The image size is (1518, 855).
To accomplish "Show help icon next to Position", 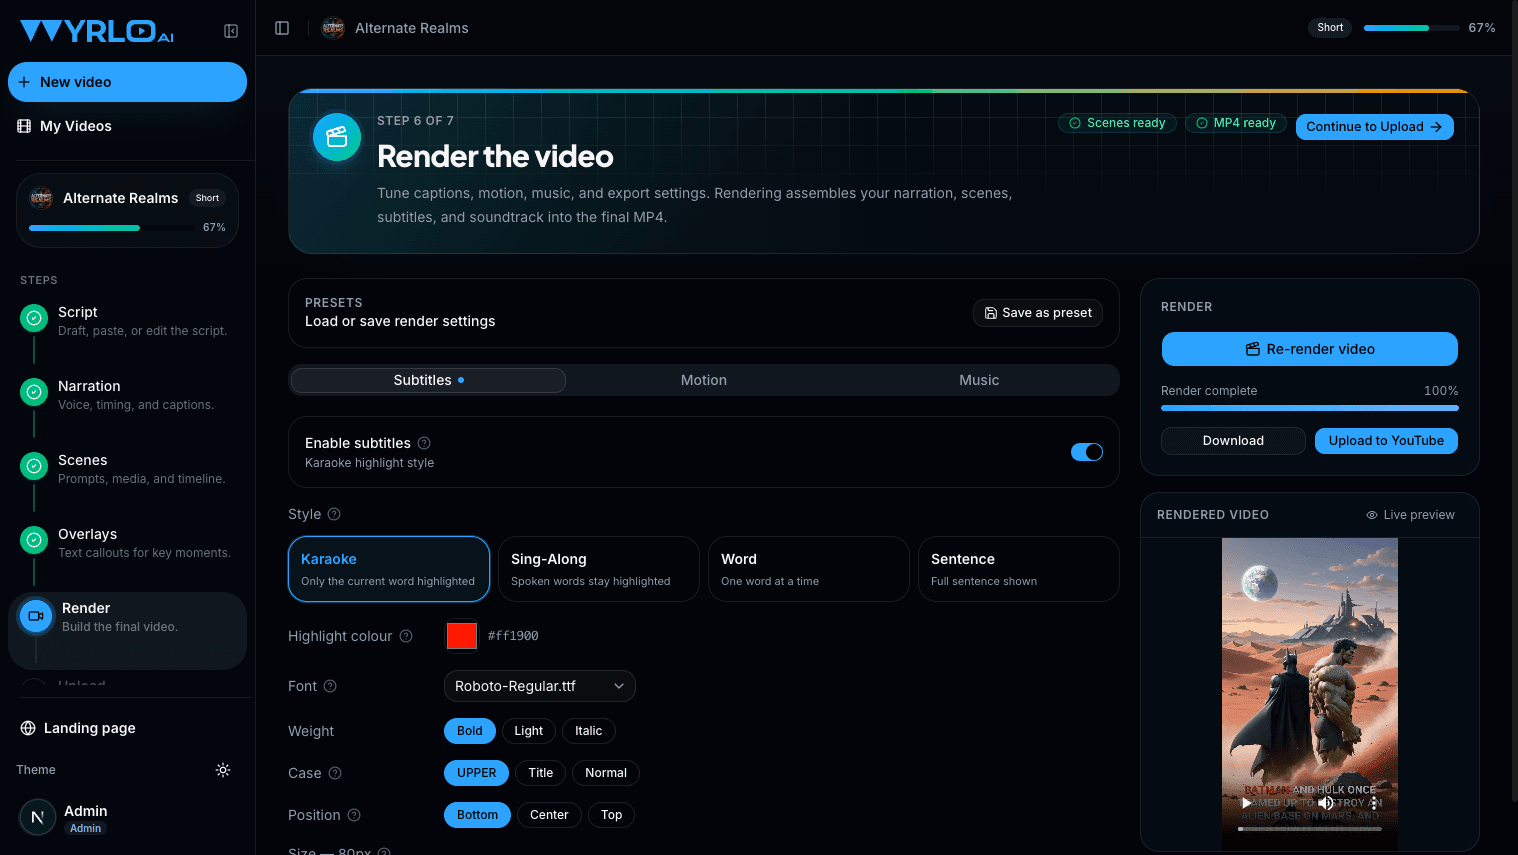I will click(354, 815).
